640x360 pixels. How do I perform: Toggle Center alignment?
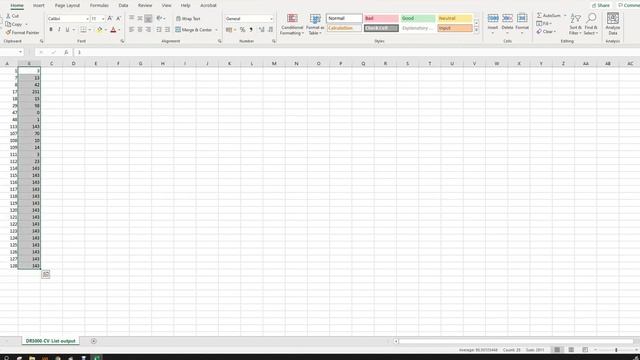140,30
